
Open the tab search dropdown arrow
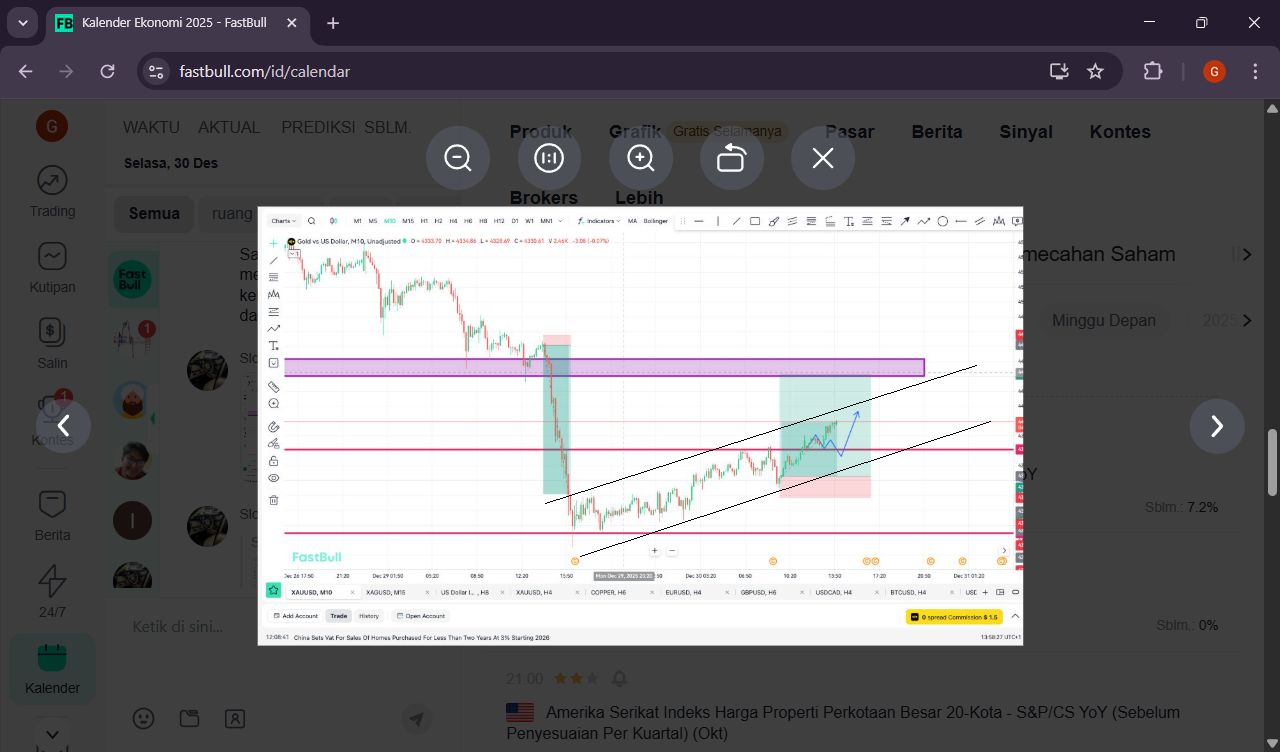point(22,22)
